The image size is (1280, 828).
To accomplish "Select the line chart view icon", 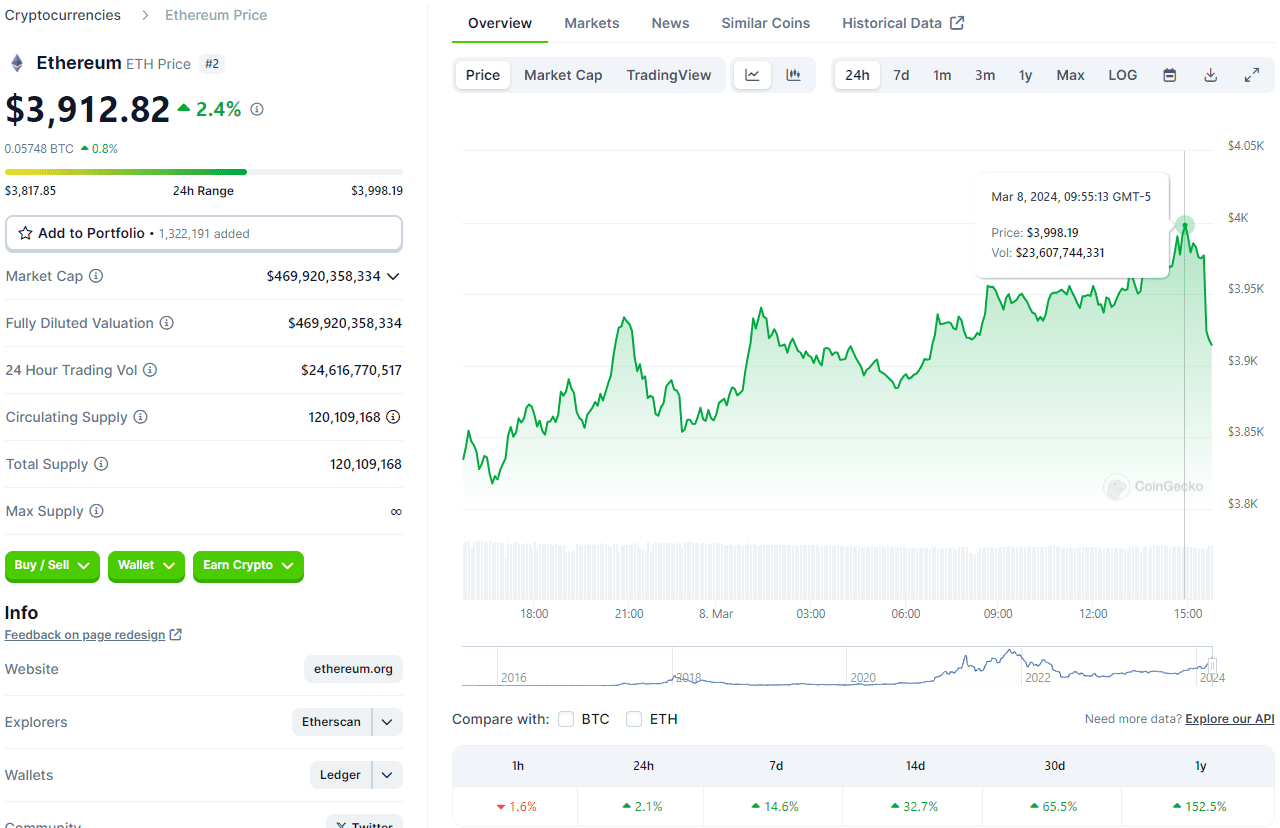I will 753,75.
